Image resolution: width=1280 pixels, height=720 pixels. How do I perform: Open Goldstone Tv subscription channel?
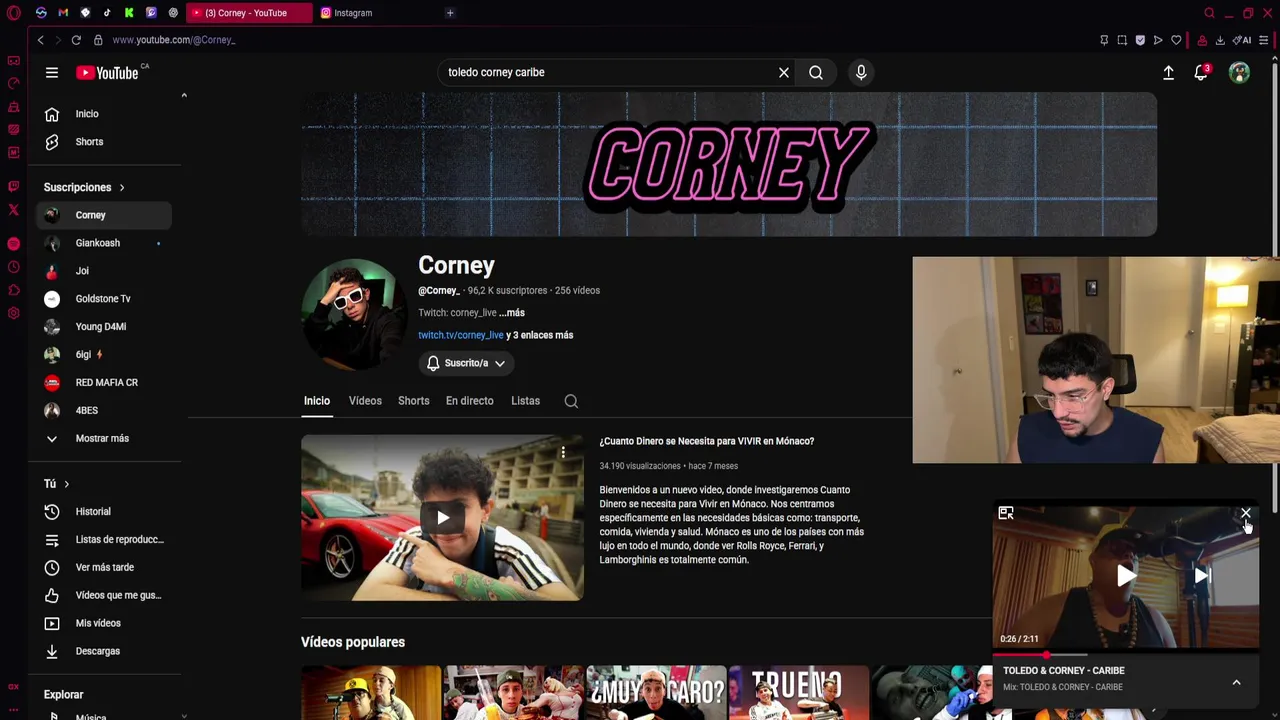(104, 299)
